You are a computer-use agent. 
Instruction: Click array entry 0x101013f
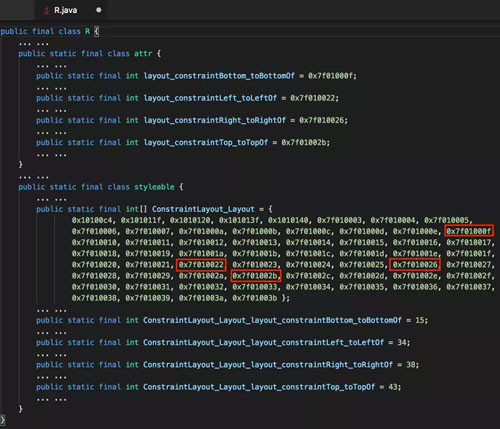239,220
